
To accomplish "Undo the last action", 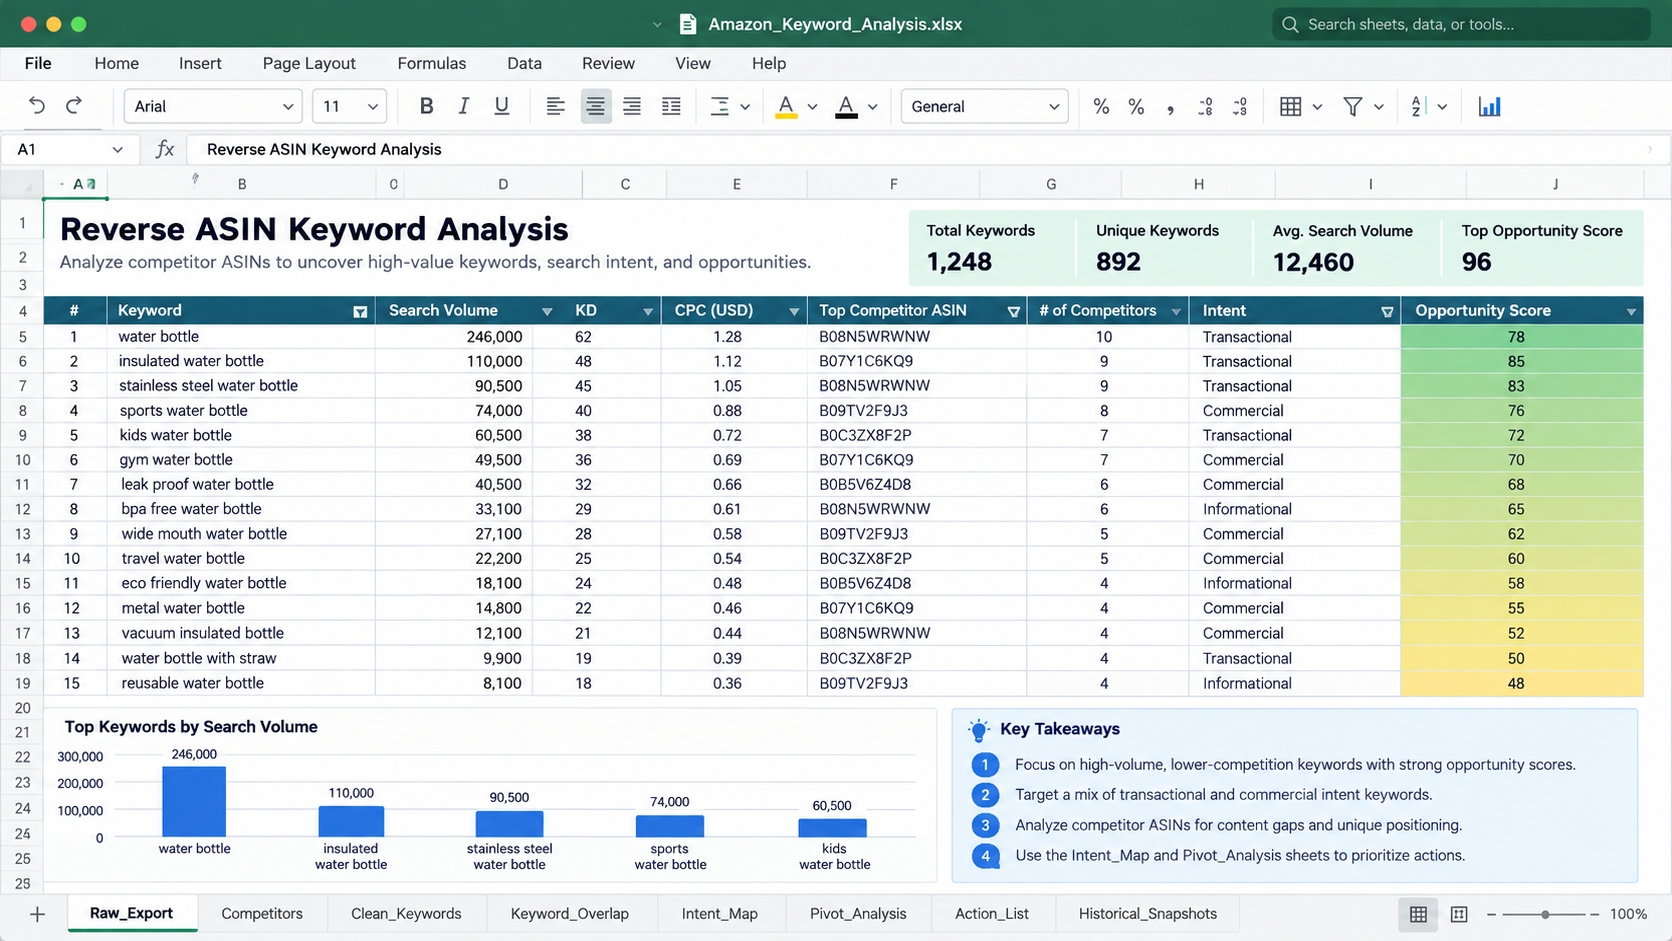I will pos(37,106).
